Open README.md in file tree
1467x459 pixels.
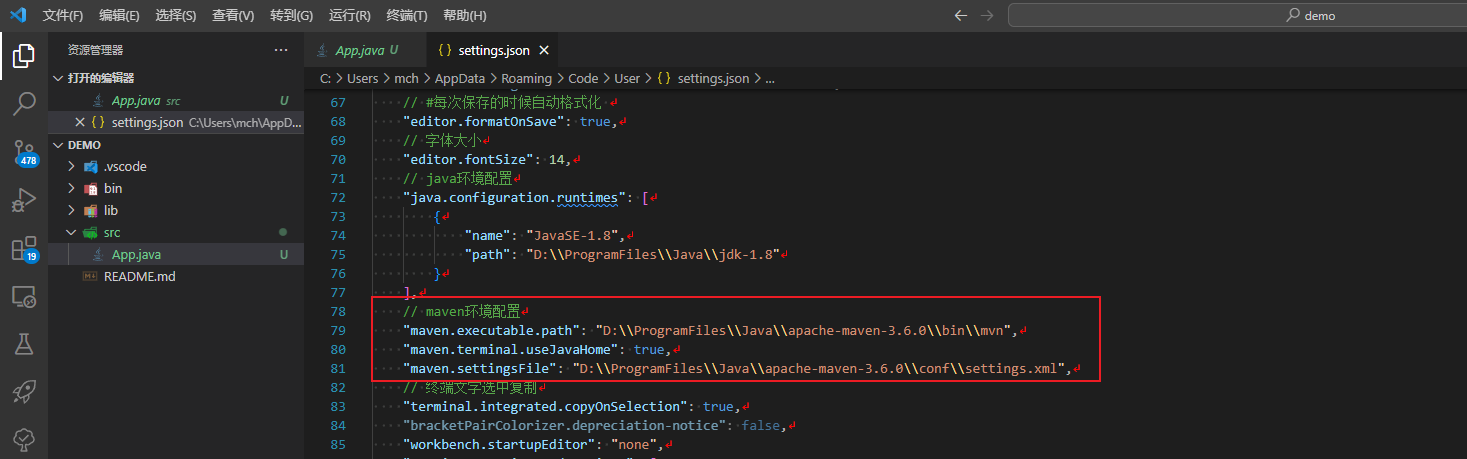pyautogui.click(x=175, y=277)
